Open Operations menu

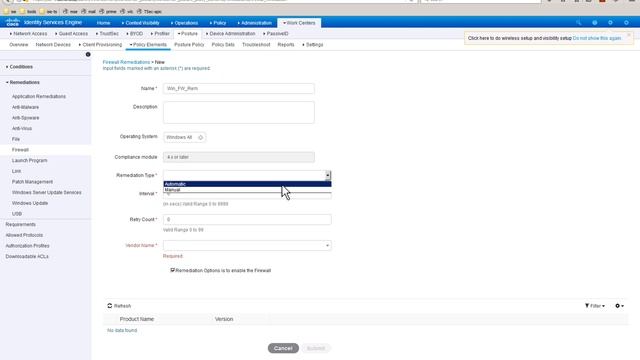coord(184,23)
